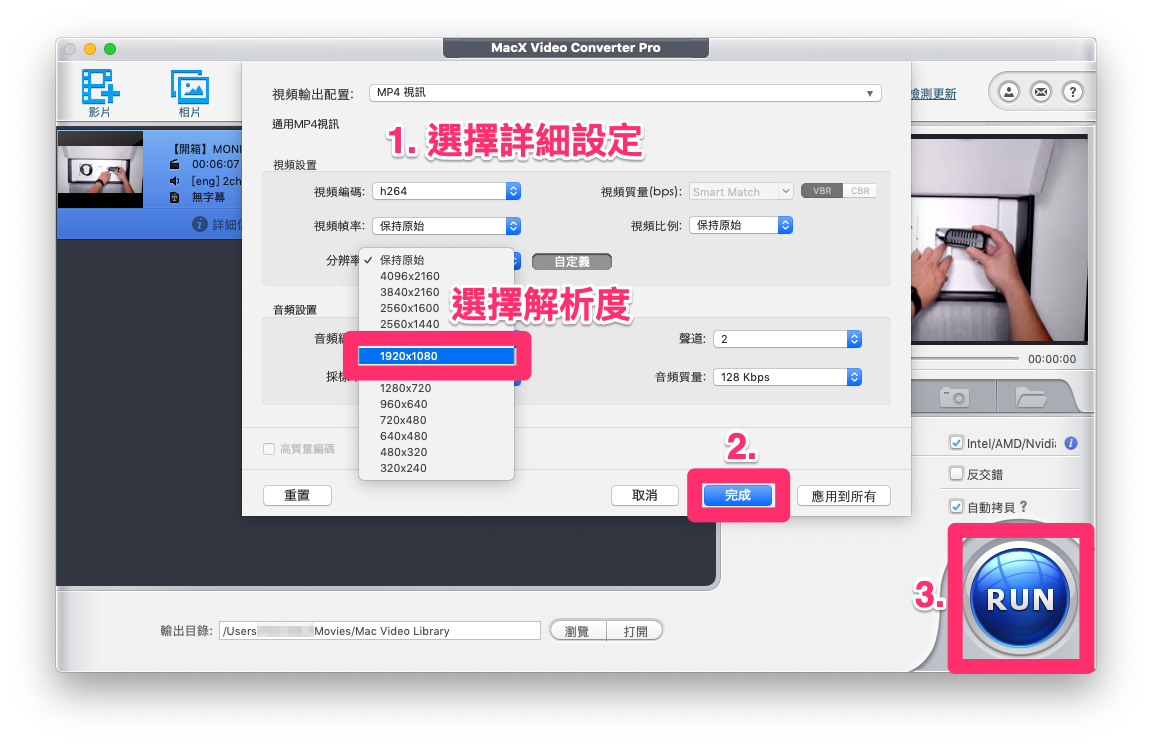
Task: Click the add video (影片) icon
Action: point(100,87)
